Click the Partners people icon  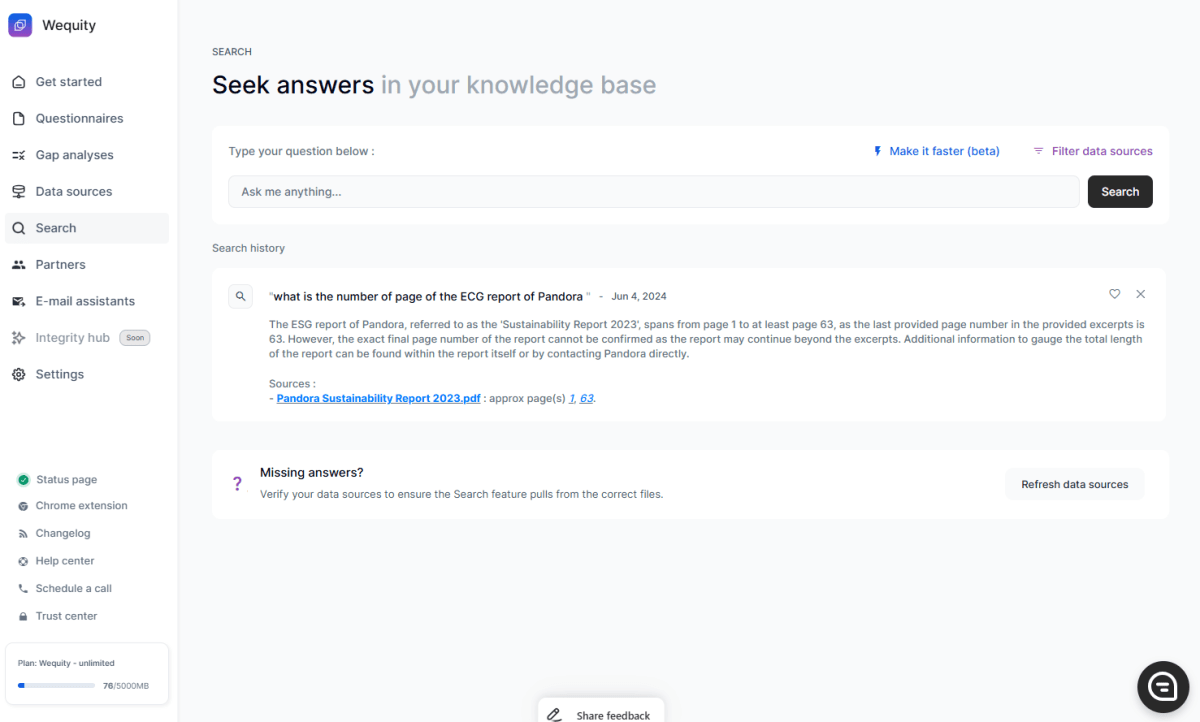(x=18, y=264)
